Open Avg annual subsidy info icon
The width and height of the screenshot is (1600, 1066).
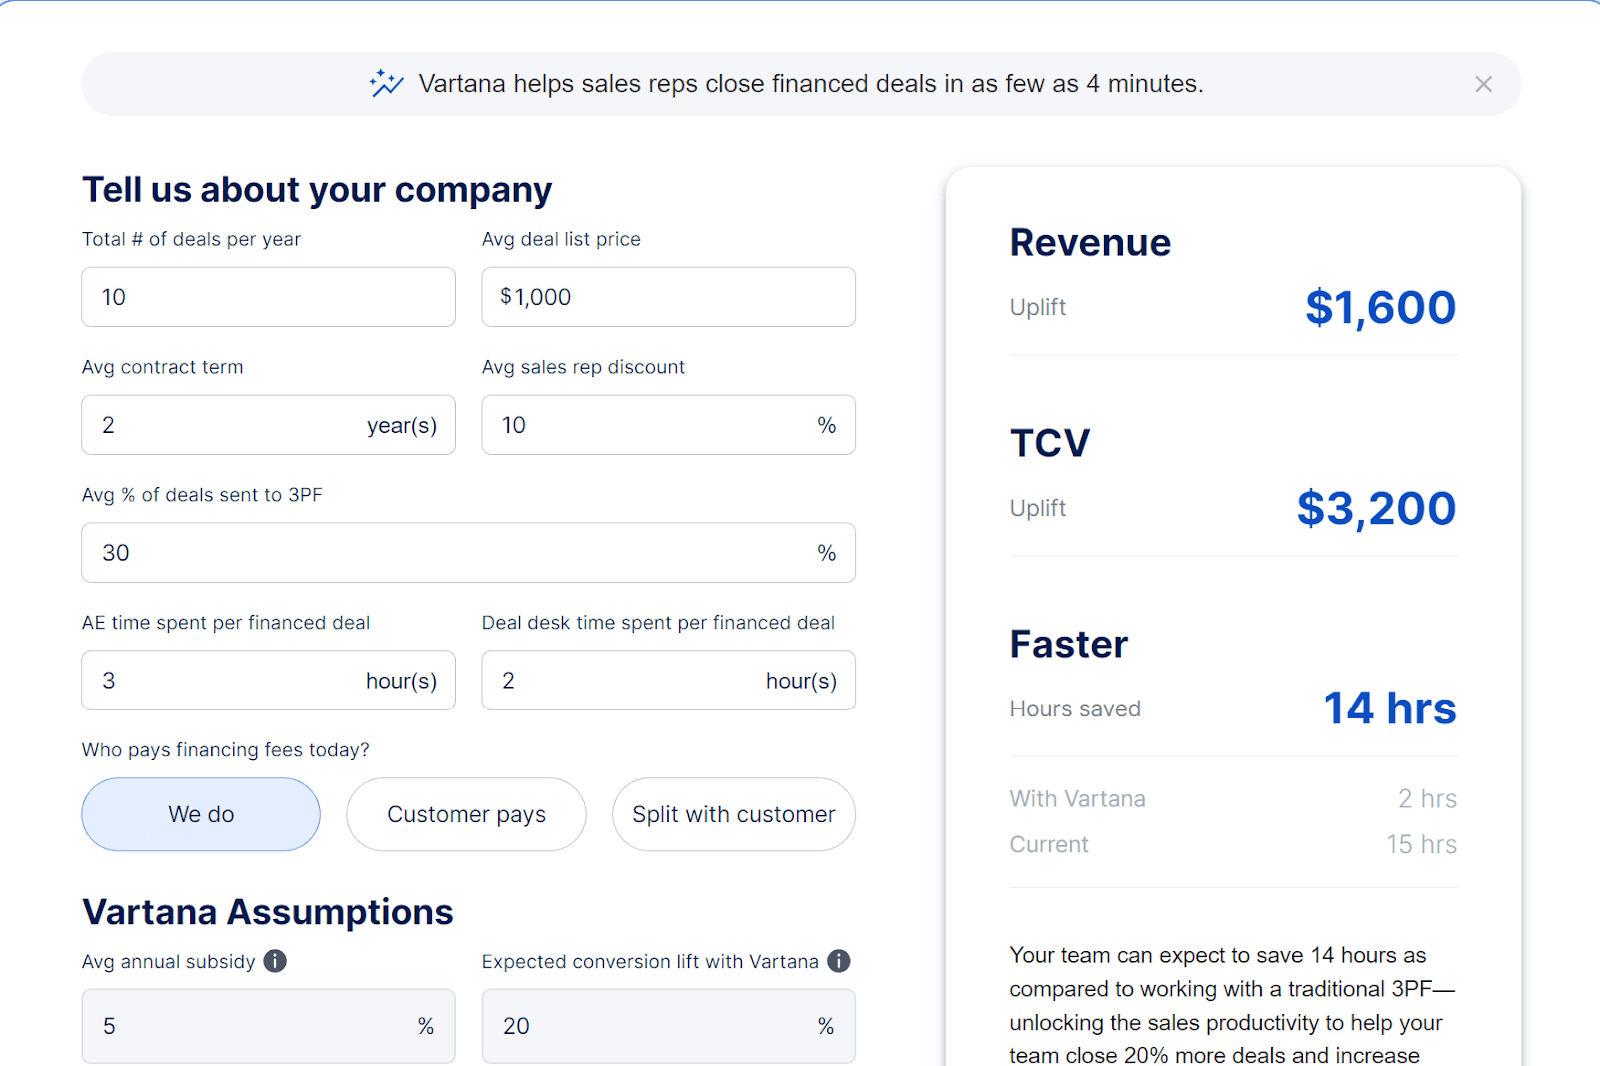[275, 961]
